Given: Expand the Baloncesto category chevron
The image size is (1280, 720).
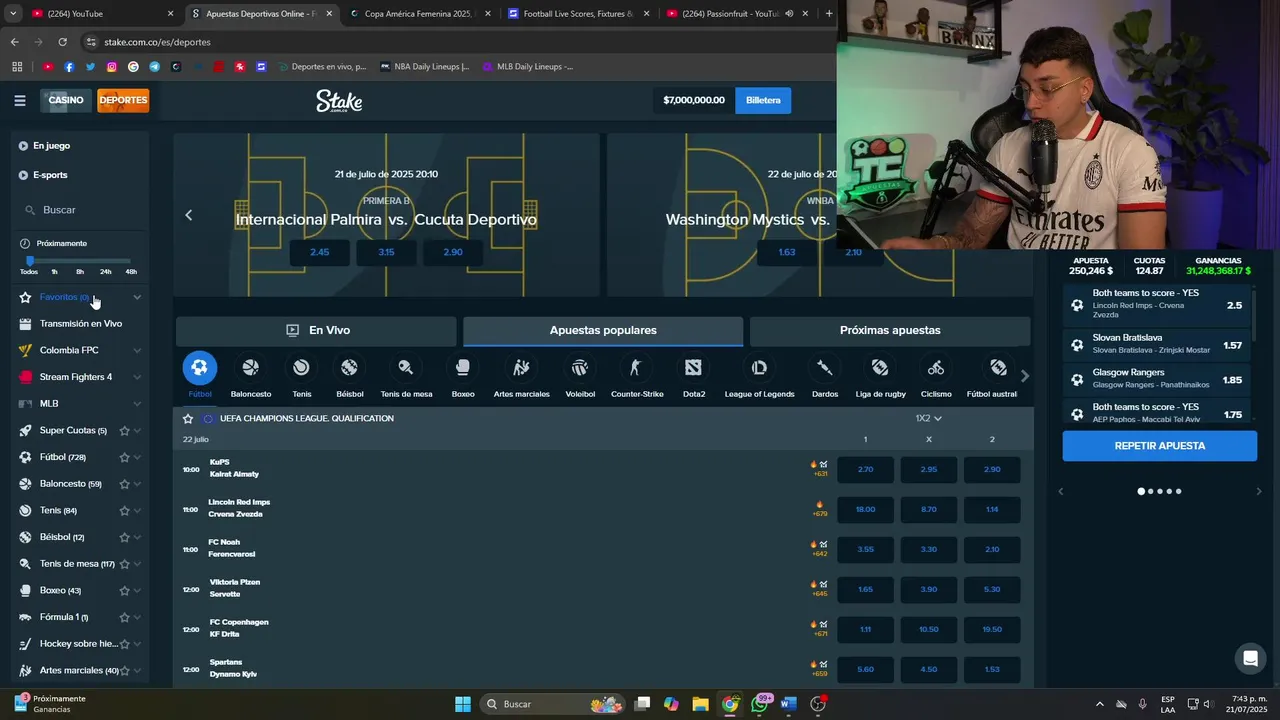Looking at the screenshot, I should tap(137, 484).
